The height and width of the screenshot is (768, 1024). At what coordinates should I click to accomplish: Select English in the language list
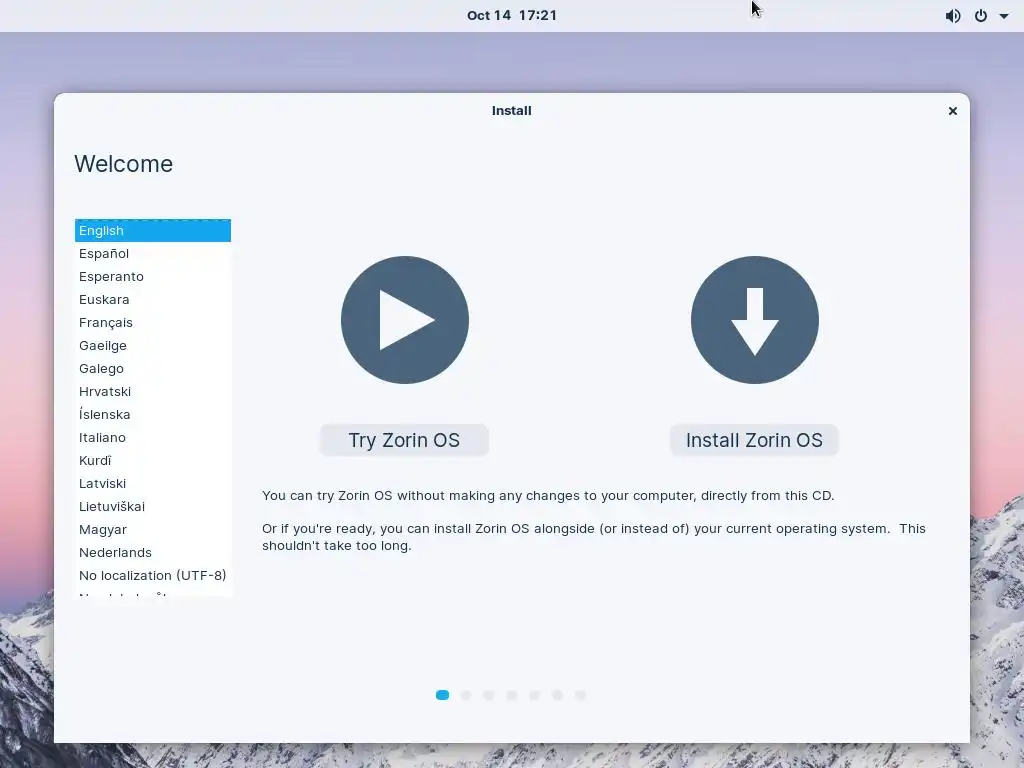click(153, 231)
